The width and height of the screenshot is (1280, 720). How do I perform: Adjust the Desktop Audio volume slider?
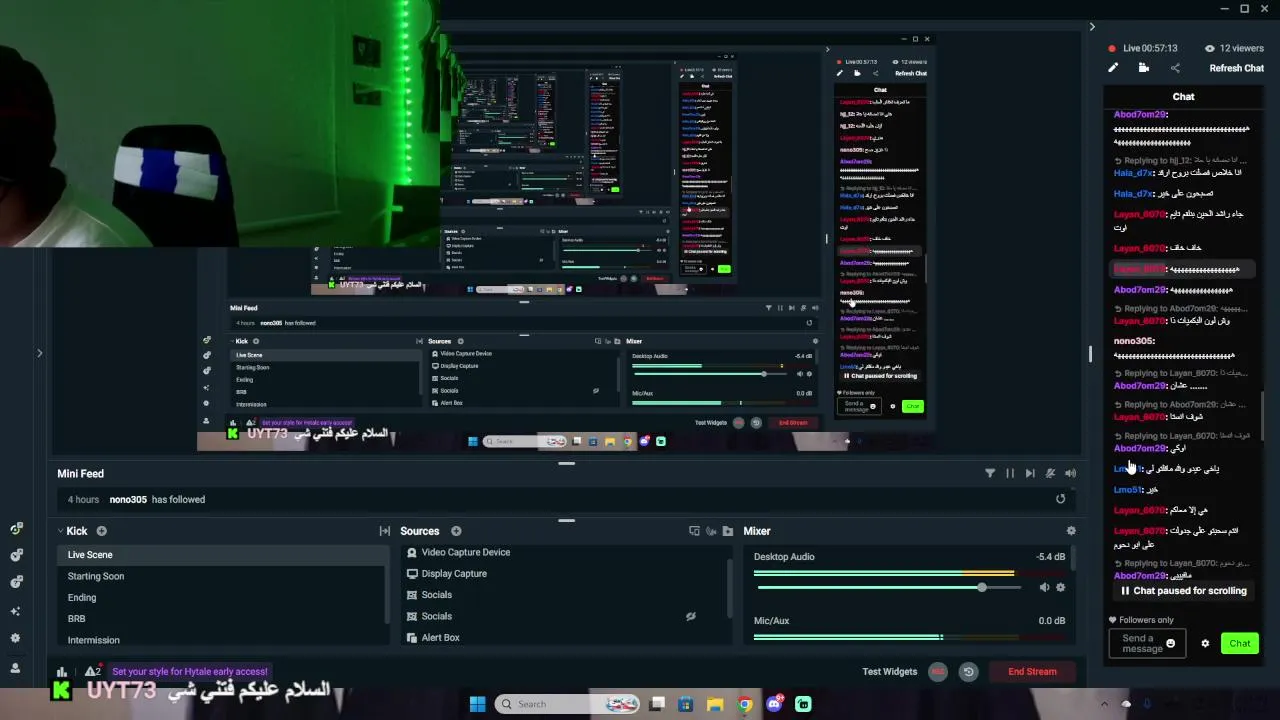889,588
